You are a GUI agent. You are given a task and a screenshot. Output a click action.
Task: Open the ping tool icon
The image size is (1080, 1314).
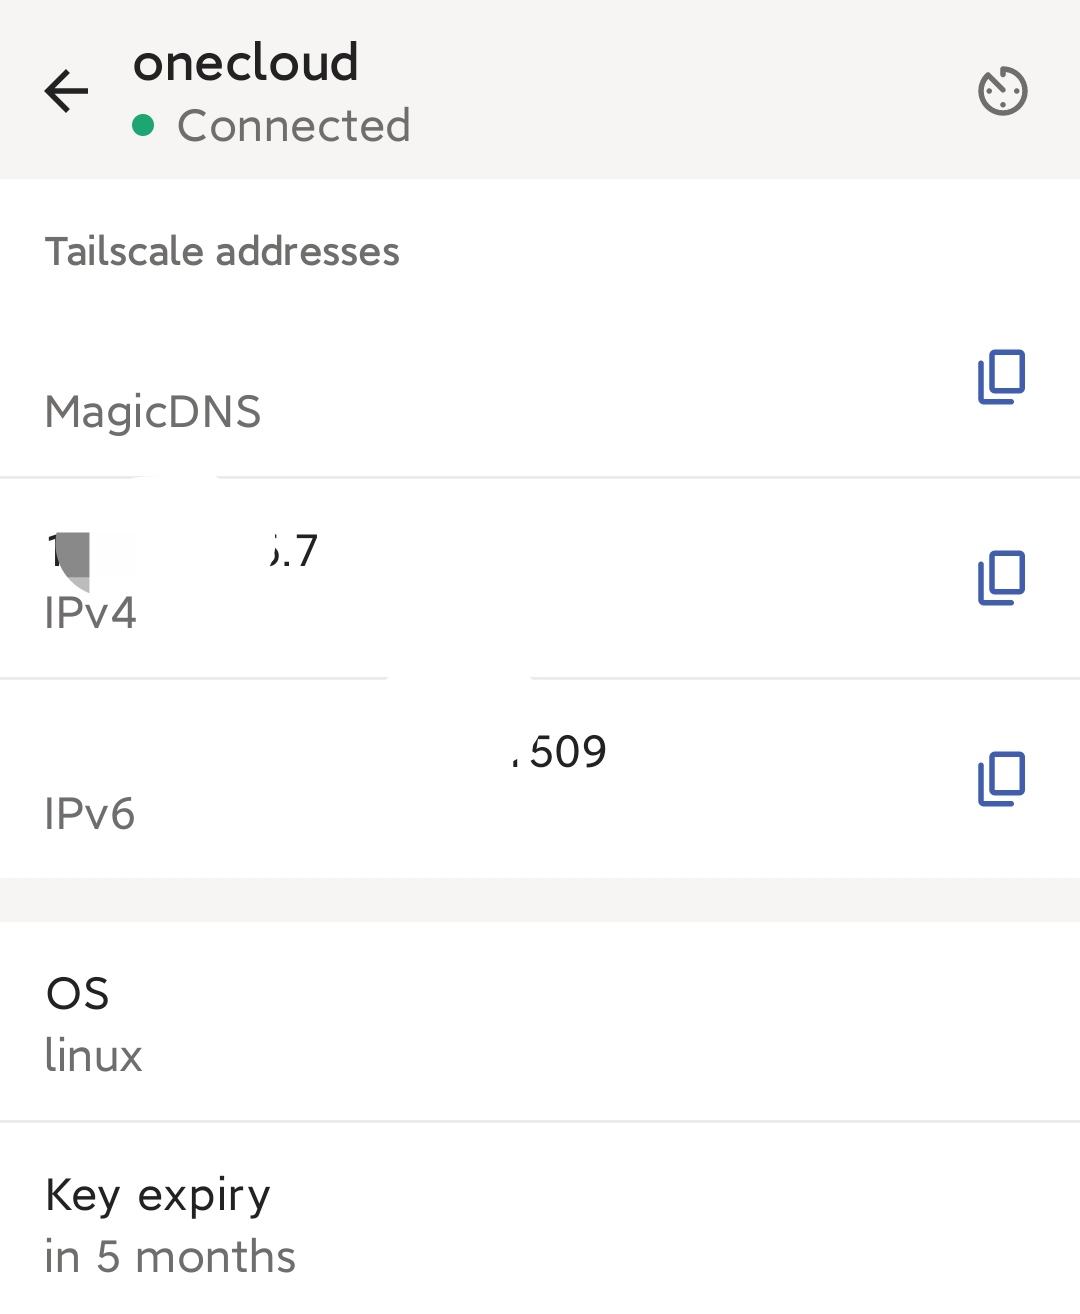(x=1002, y=92)
